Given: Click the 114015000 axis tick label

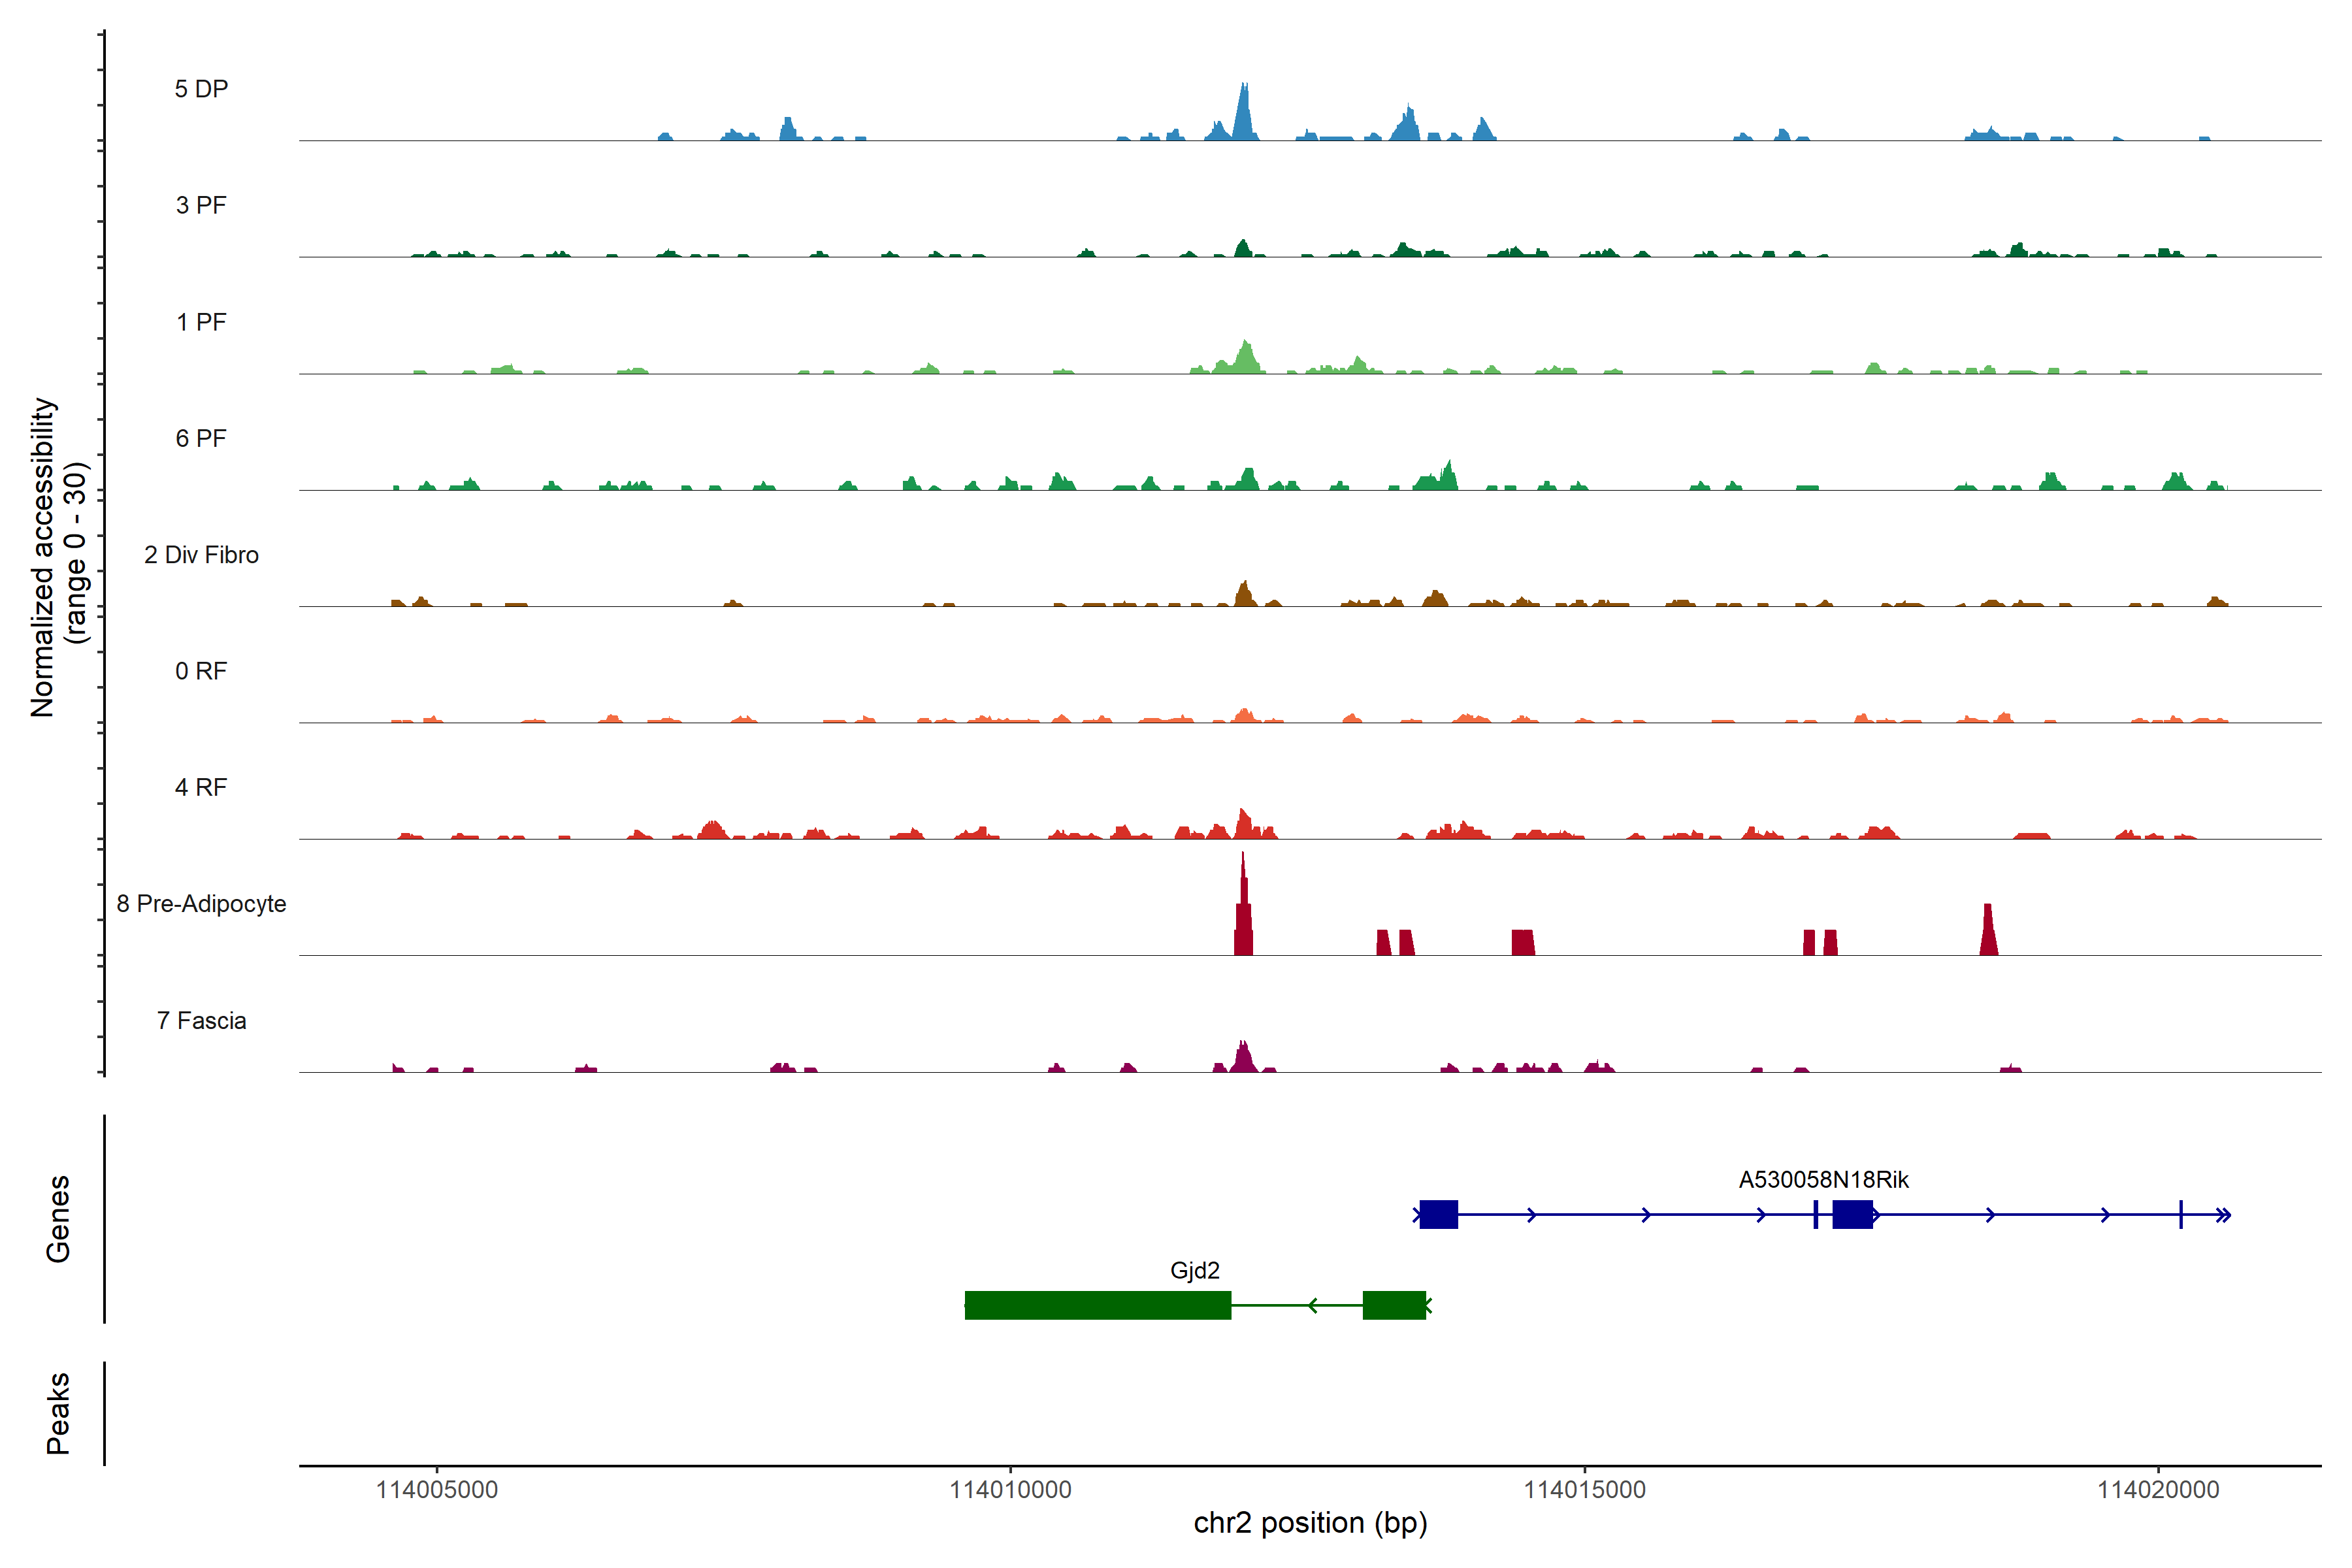Looking at the screenshot, I should click(1584, 1489).
